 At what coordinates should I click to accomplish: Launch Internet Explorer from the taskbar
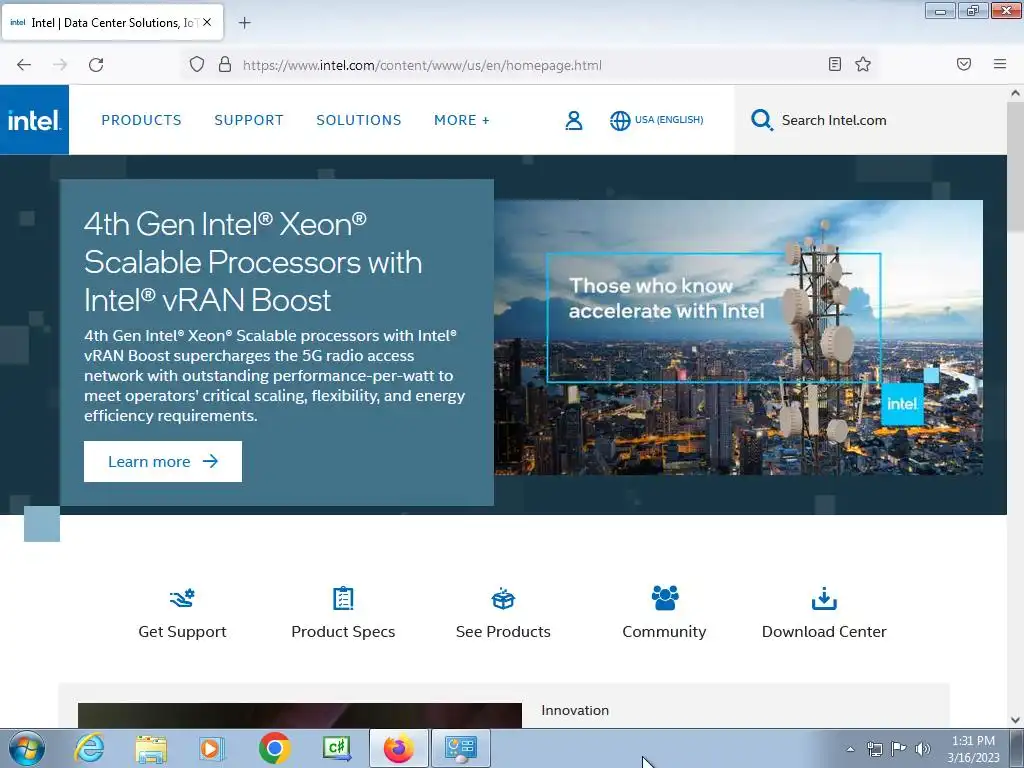(x=89, y=748)
